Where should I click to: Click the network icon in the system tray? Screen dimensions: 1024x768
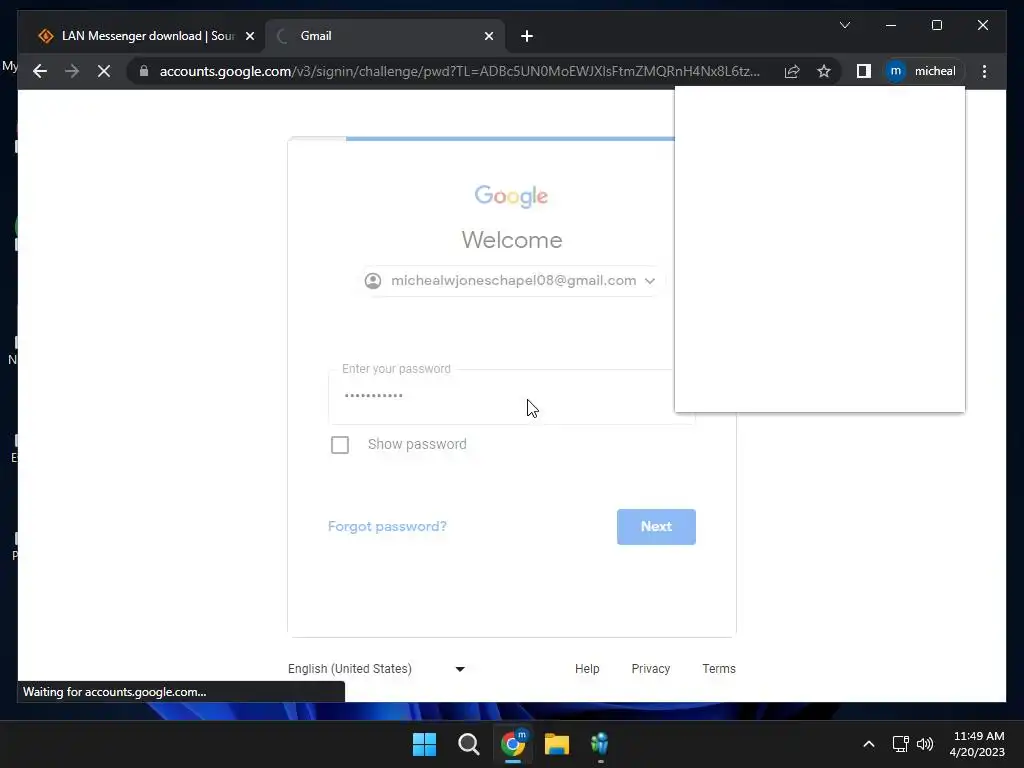pyautogui.click(x=901, y=744)
